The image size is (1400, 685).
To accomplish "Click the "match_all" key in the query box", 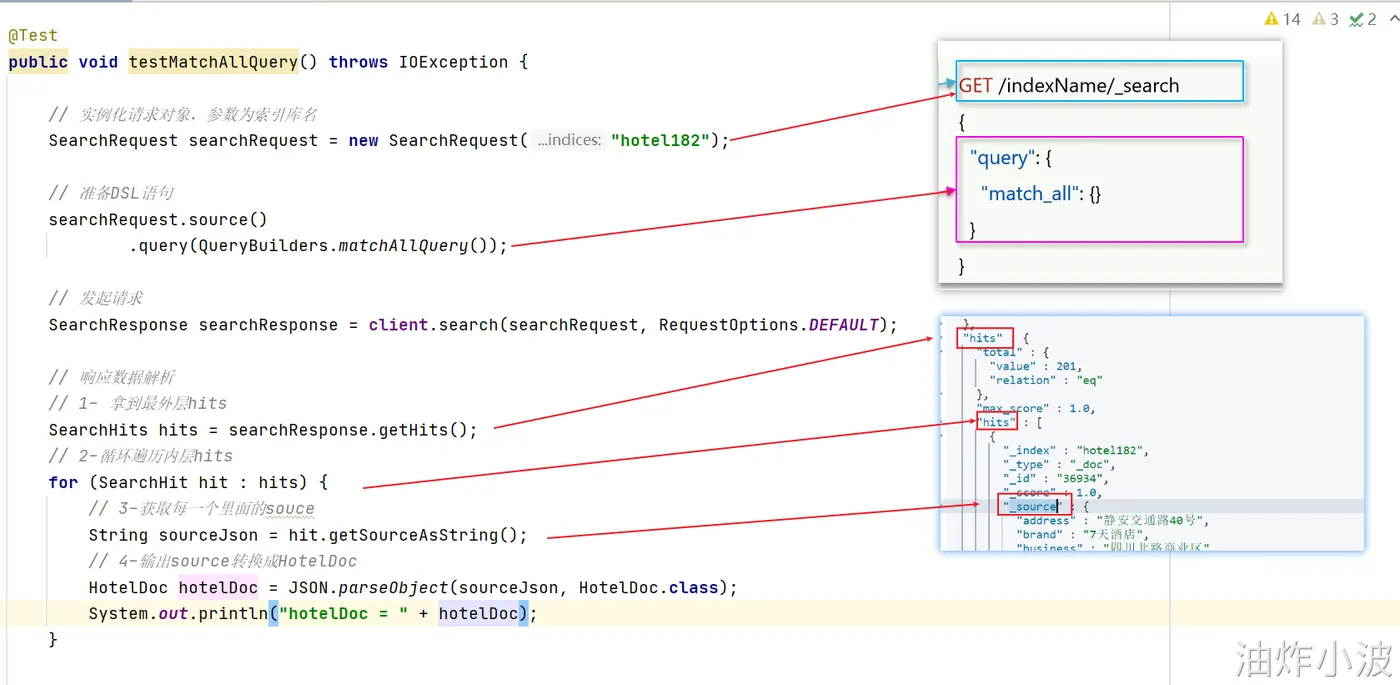I will [x=1027, y=194].
